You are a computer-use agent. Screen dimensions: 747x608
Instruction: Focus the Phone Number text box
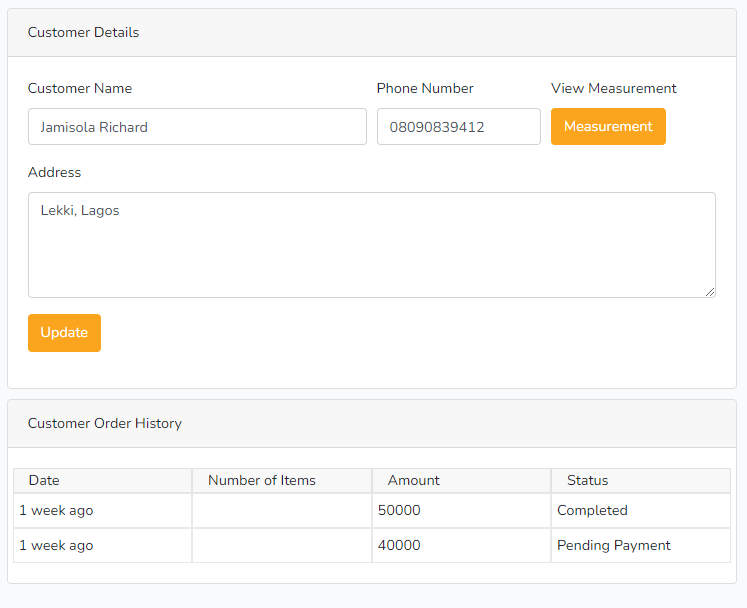[458, 127]
